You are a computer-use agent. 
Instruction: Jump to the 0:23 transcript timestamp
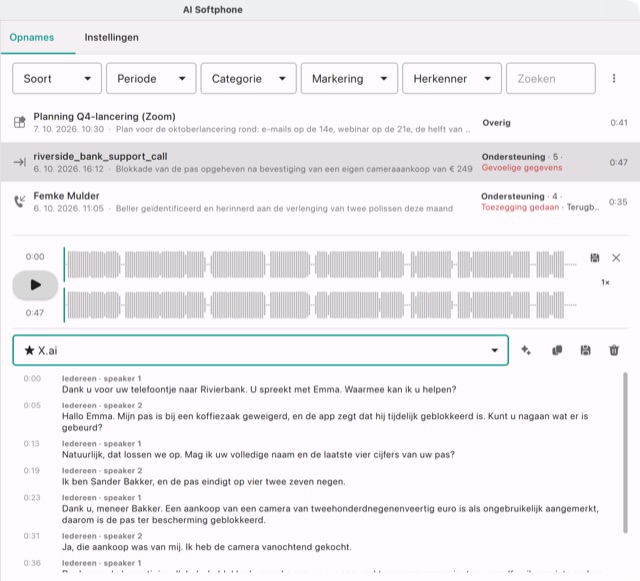32,497
